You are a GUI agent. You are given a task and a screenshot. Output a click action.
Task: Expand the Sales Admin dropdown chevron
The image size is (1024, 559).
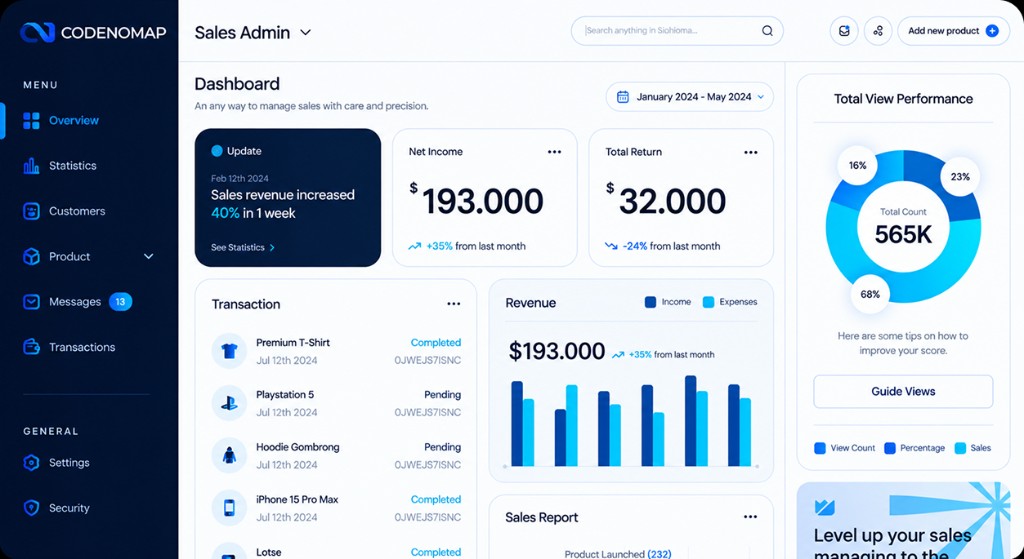pyautogui.click(x=305, y=32)
